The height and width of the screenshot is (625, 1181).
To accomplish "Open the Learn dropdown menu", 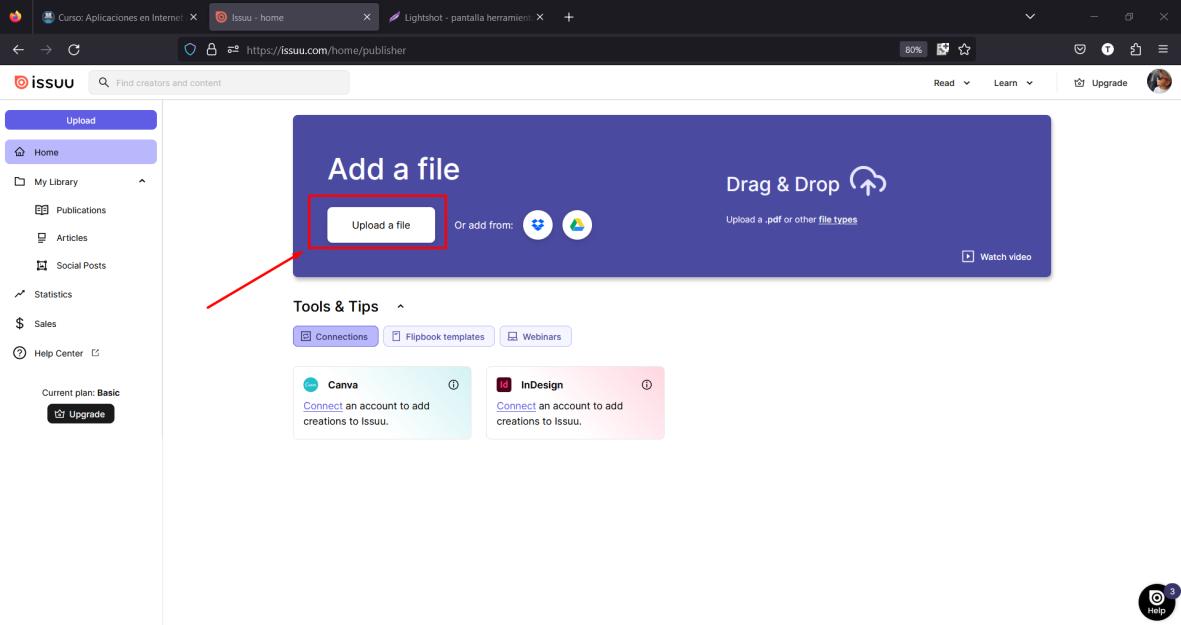I will pyautogui.click(x=1013, y=83).
